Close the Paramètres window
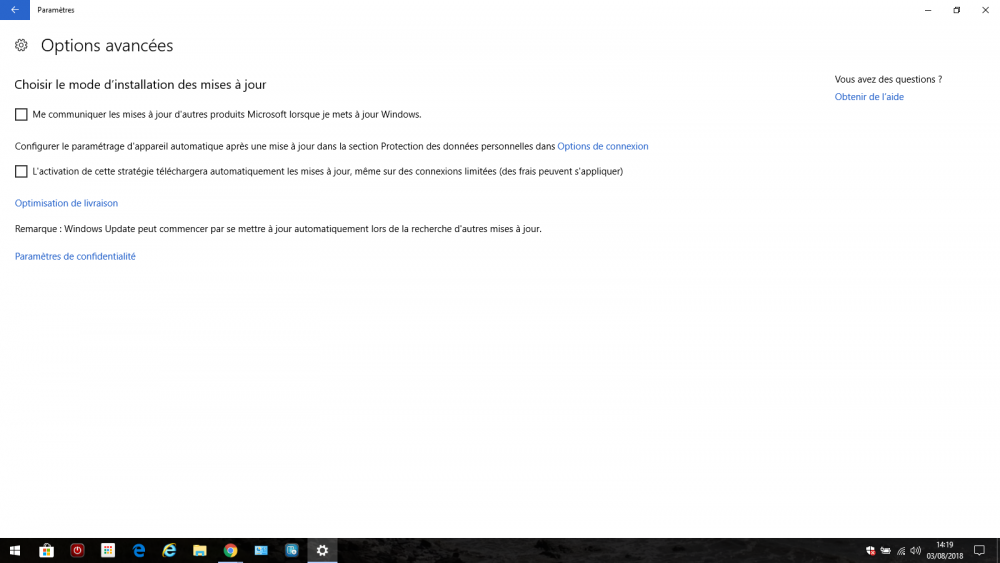Screen dimensions: 1000x563 click(985, 10)
